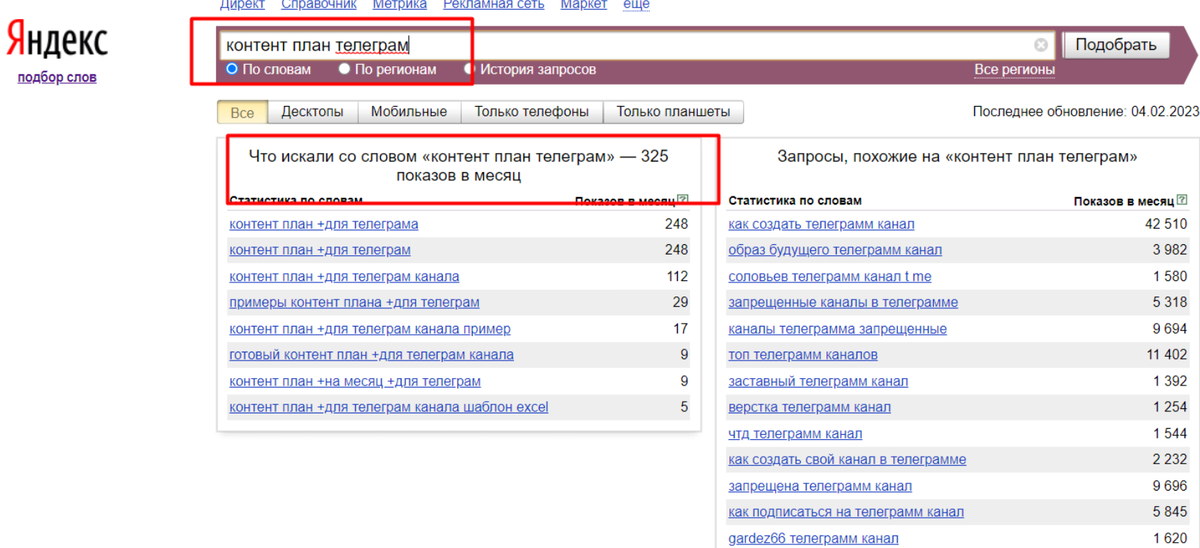Open query топ телеграмм каналов

coord(803,355)
